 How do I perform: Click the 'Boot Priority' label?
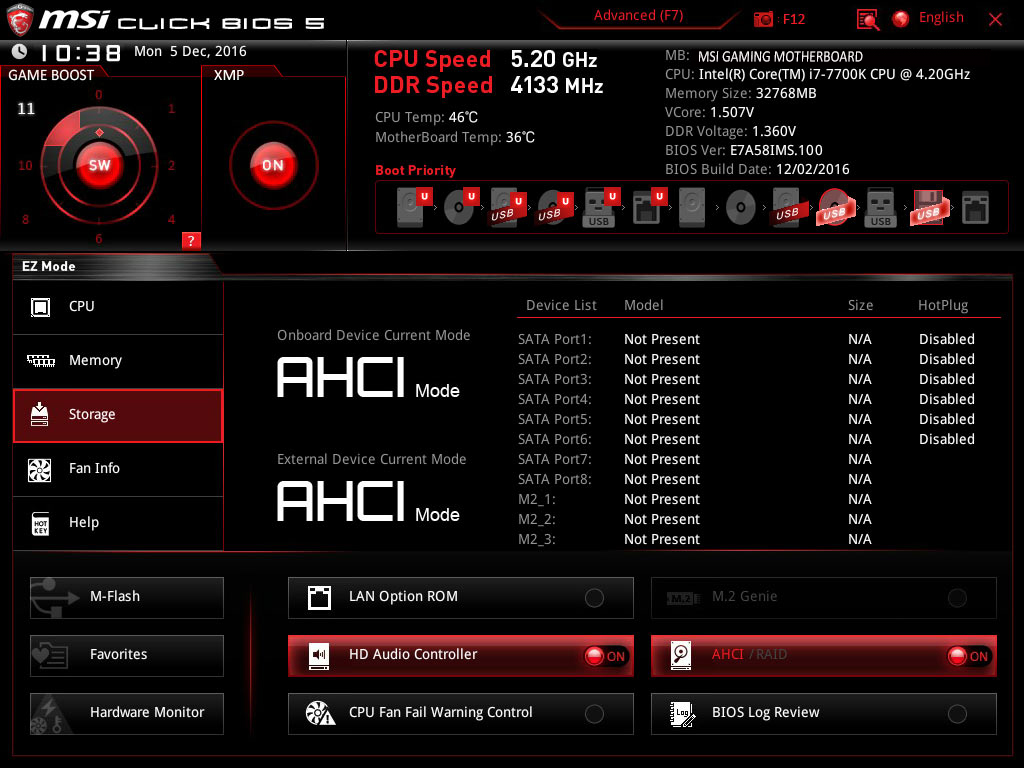(x=415, y=170)
